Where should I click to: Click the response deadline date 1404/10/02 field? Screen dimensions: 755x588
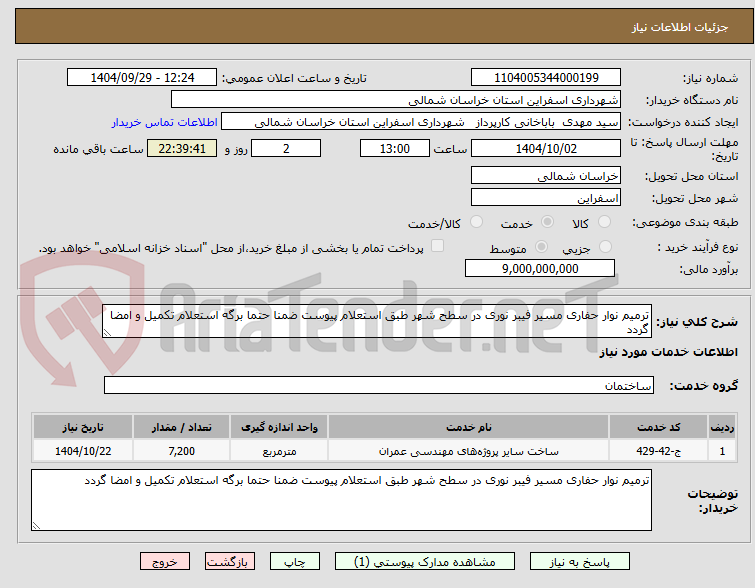546,148
